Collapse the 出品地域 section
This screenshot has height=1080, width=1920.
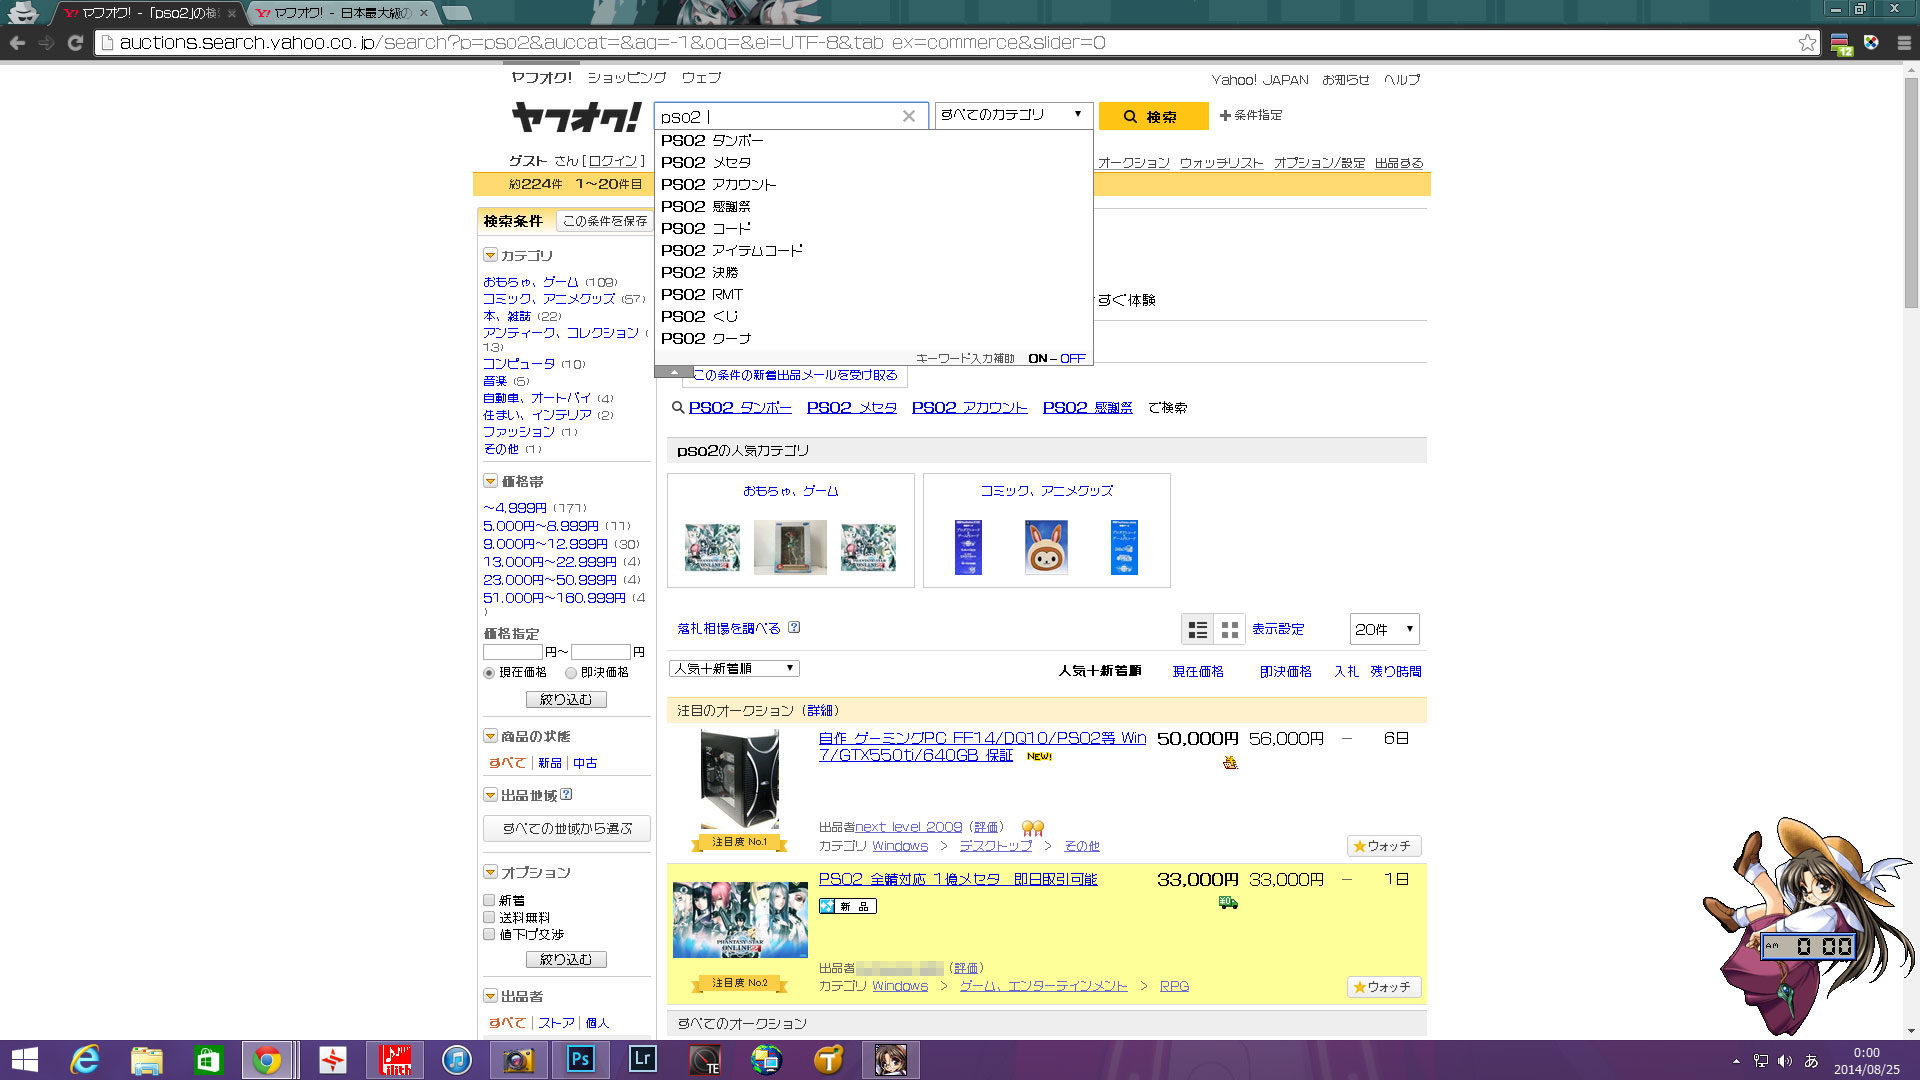point(490,795)
